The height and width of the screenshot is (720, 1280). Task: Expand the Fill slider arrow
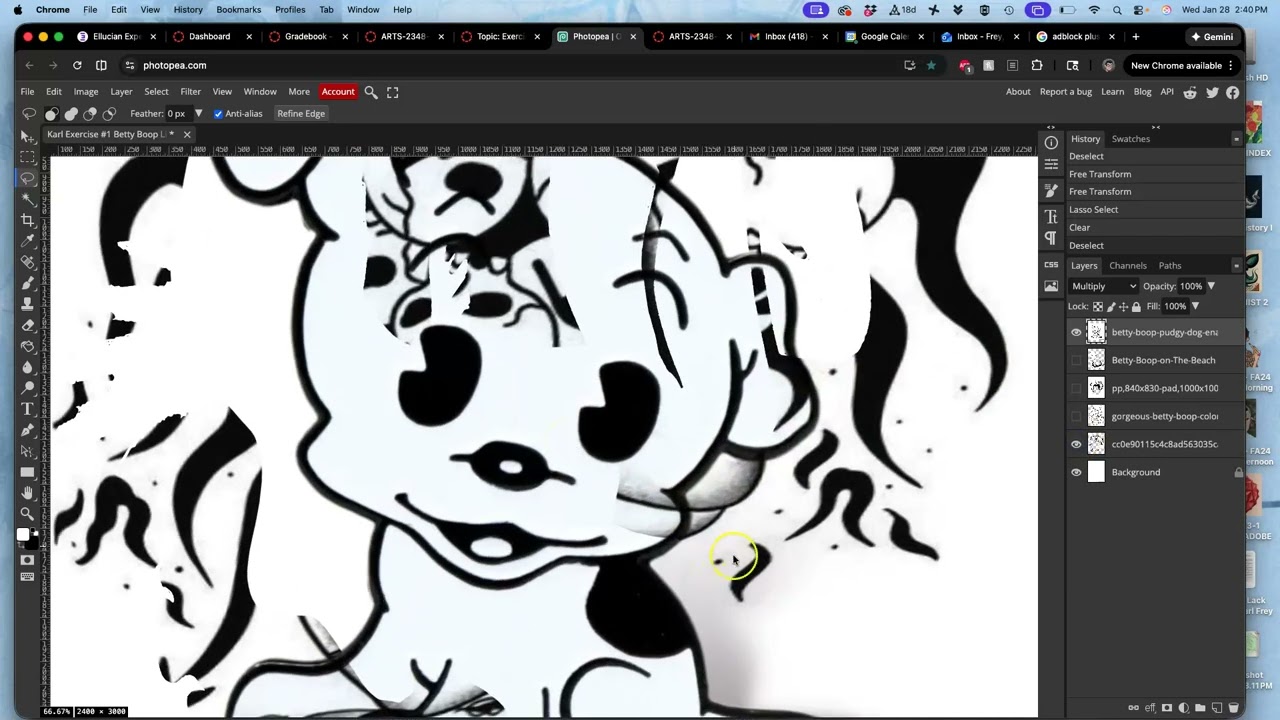click(x=1195, y=307)
